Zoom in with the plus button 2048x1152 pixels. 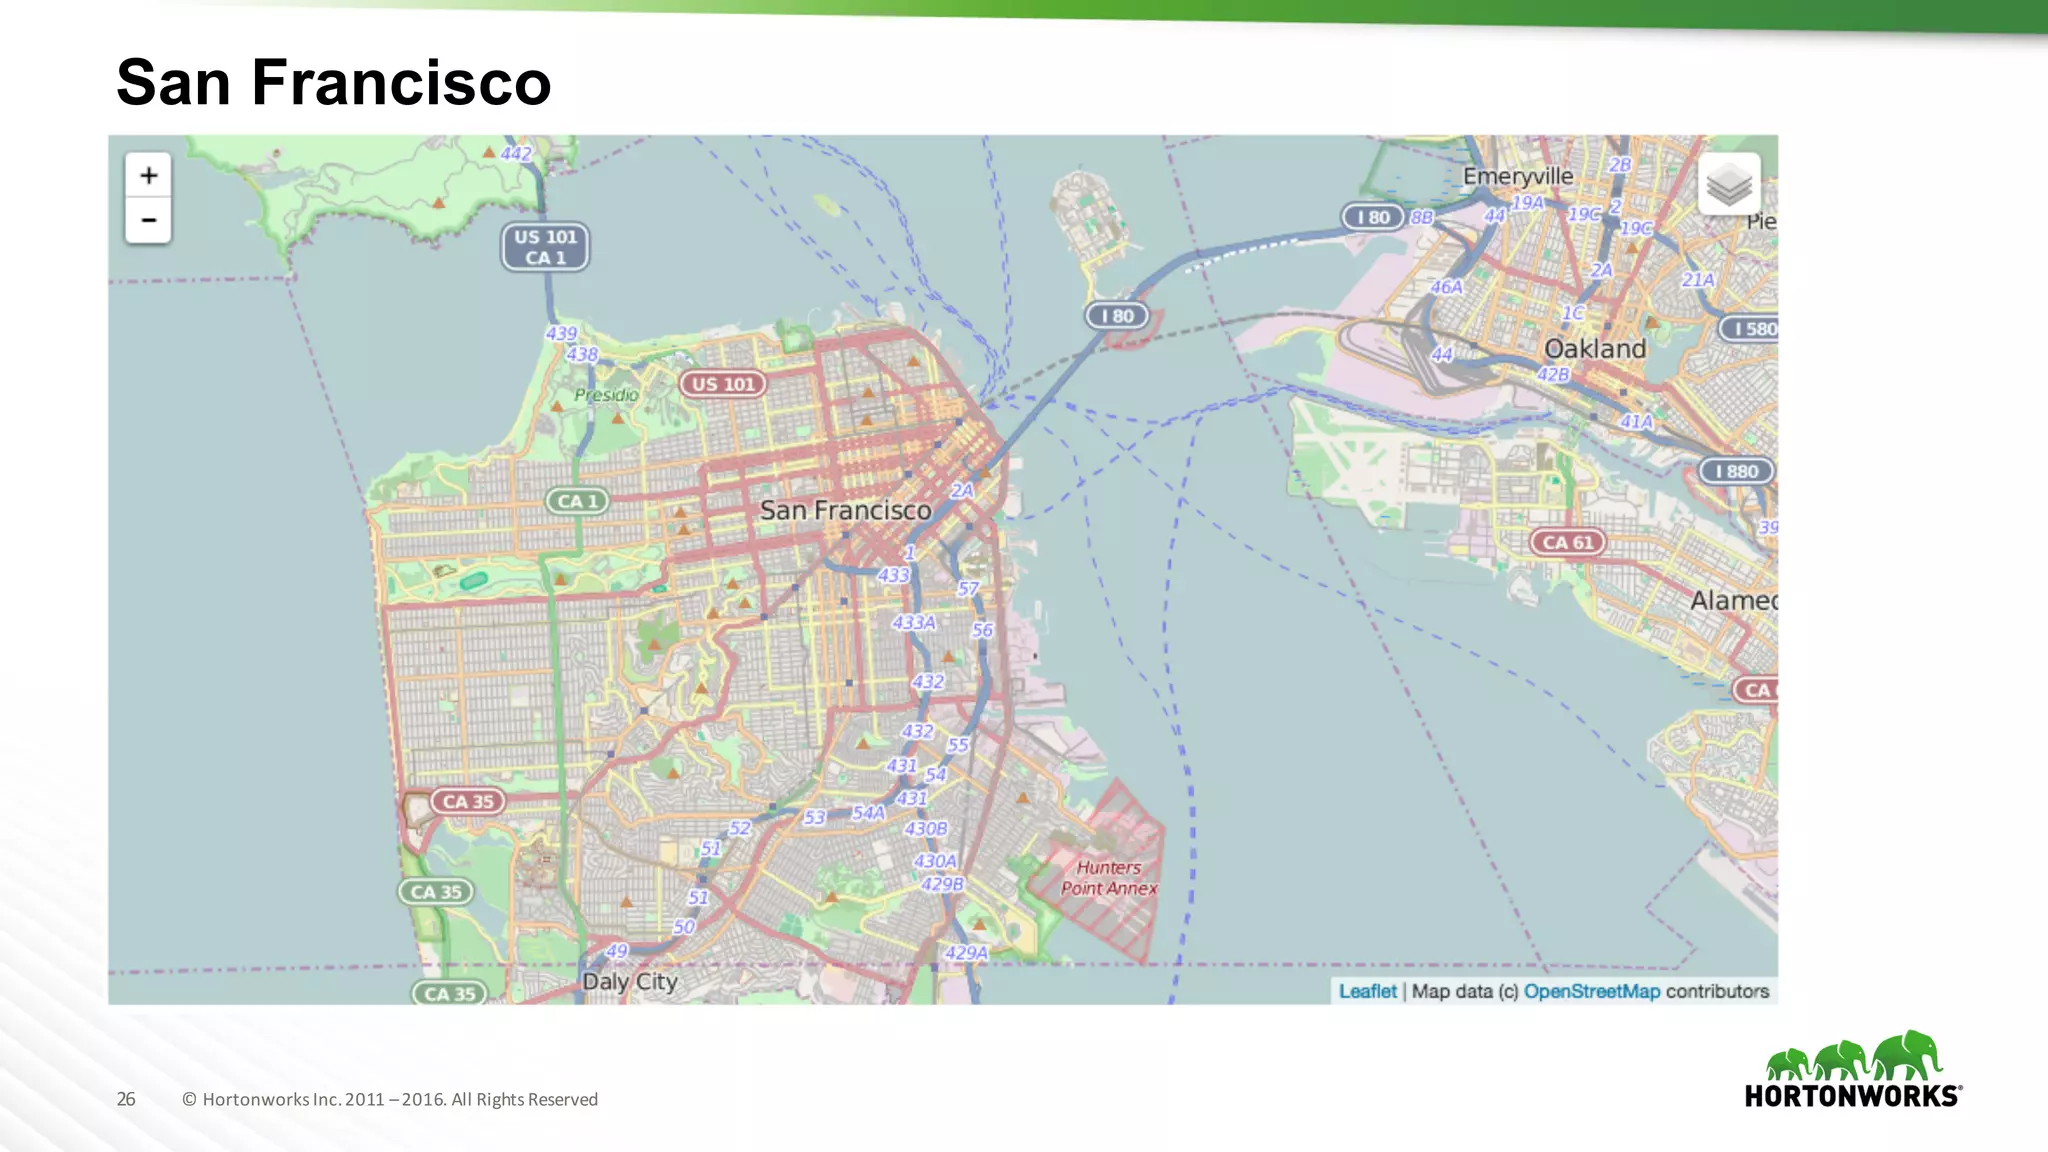(148, 176)
